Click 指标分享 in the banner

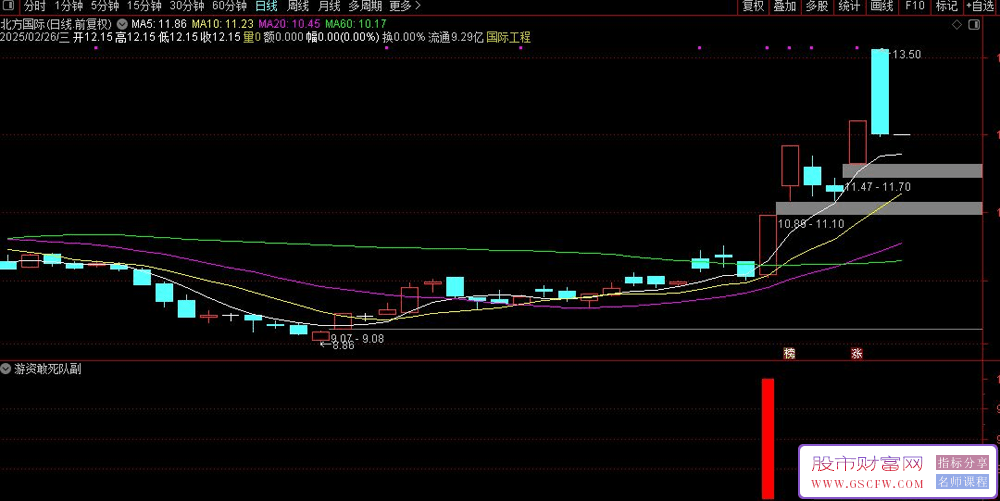(x=962, y=463)
